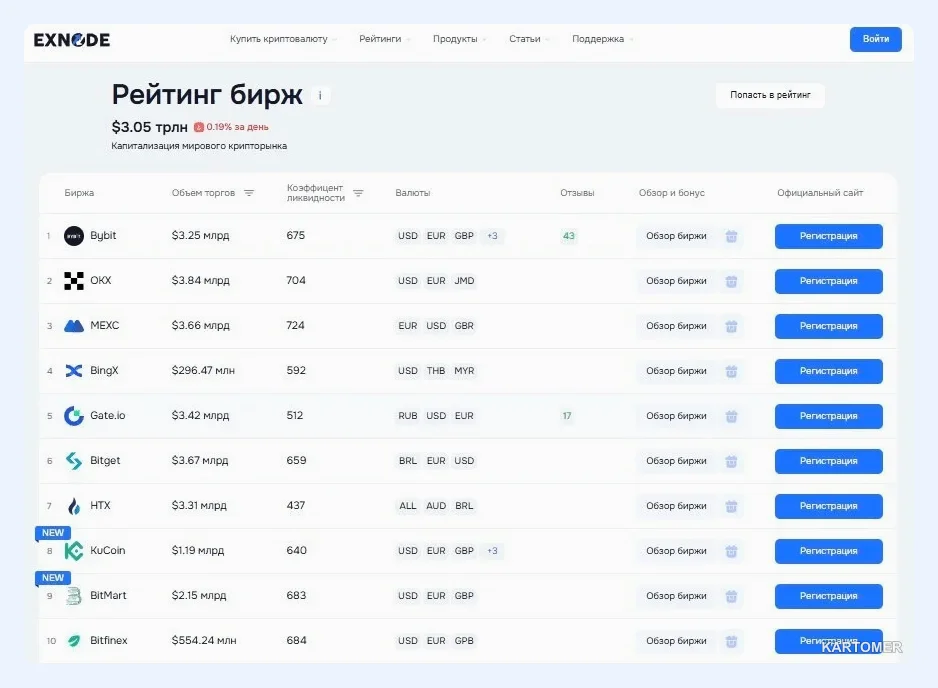
Task: Sort by Коэффицент ликвидности filter icon
Action: 358,193
